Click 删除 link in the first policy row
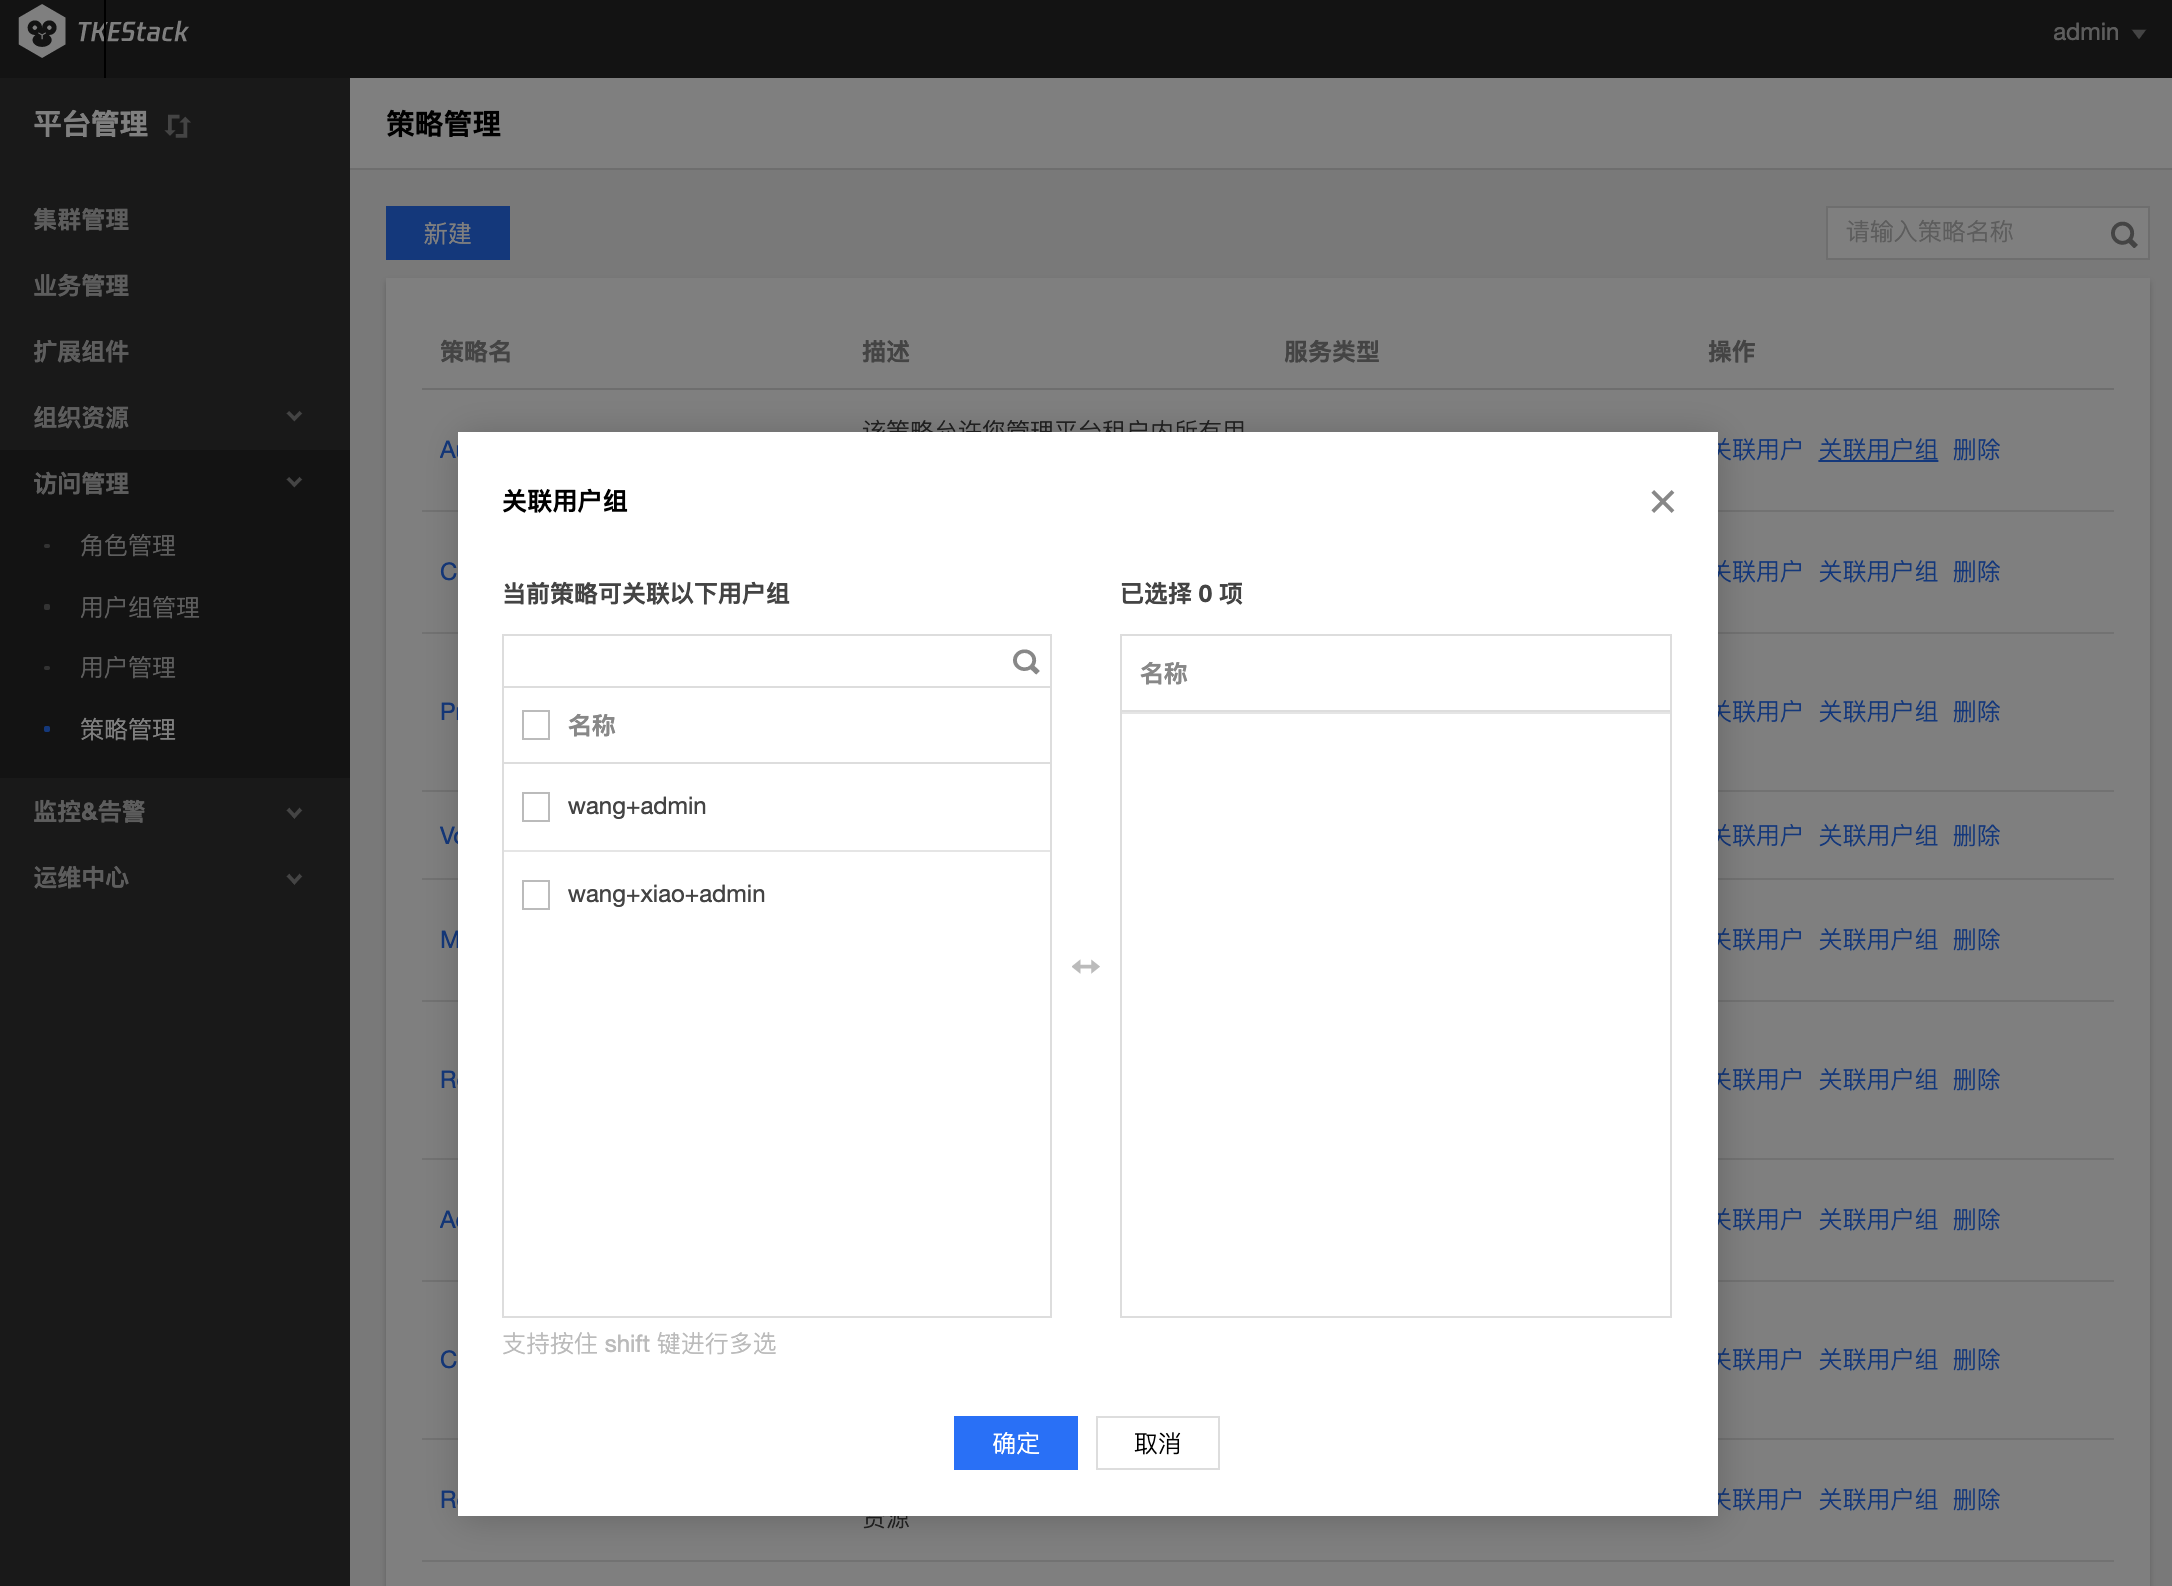Viewport: 2172px width, 1586px height. [1977, 450]
